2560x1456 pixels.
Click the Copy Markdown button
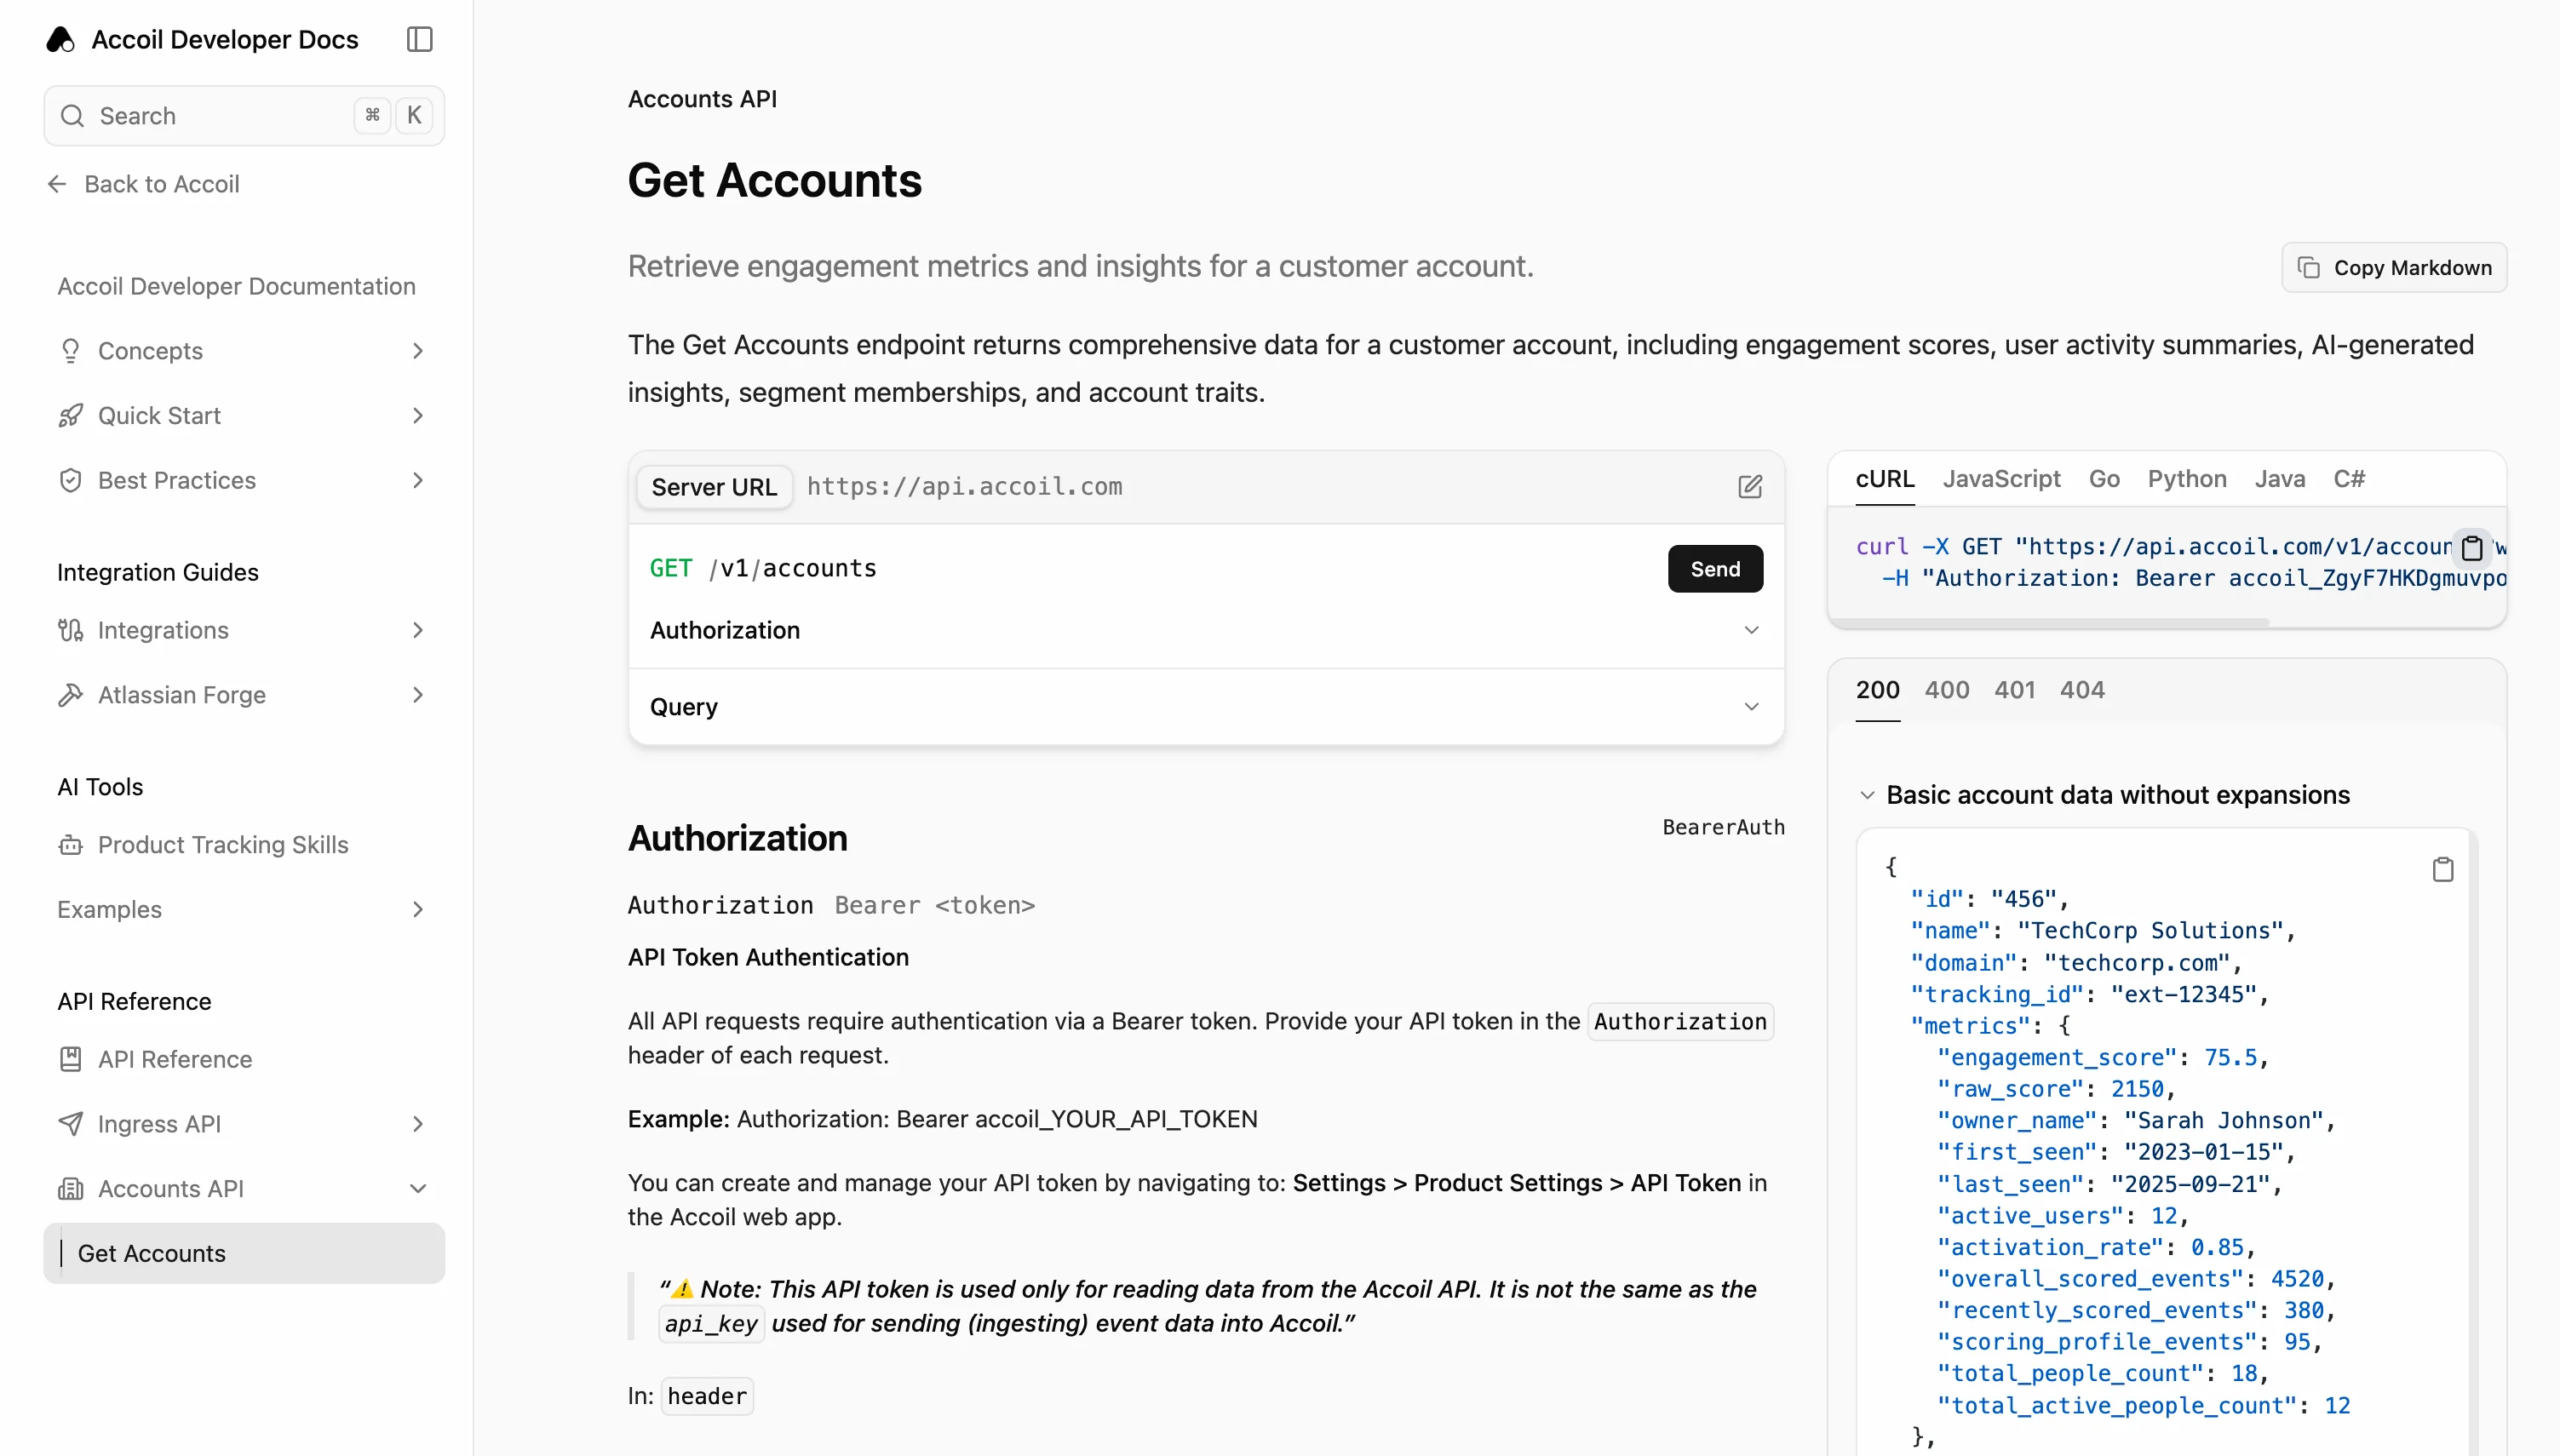click(2396, 267)
